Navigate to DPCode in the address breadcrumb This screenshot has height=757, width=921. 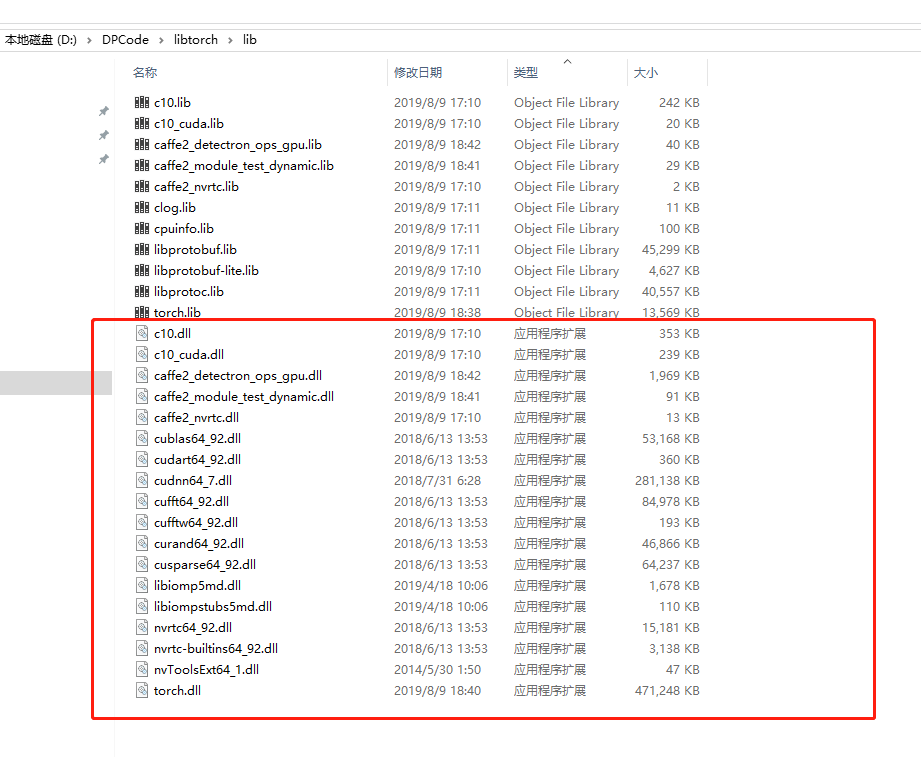[x=125, y=40]
